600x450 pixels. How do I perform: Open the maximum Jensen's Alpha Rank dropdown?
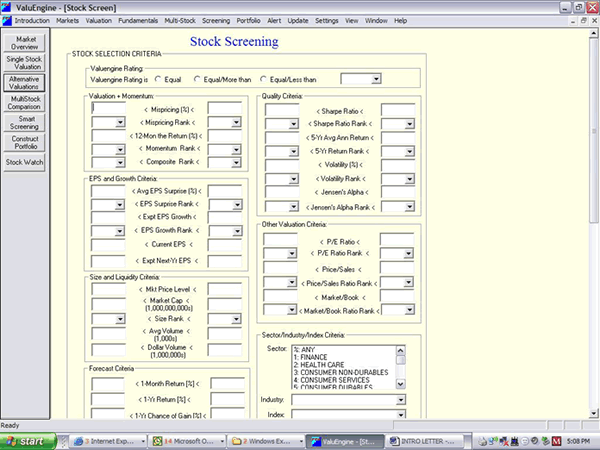coord(409,207)
